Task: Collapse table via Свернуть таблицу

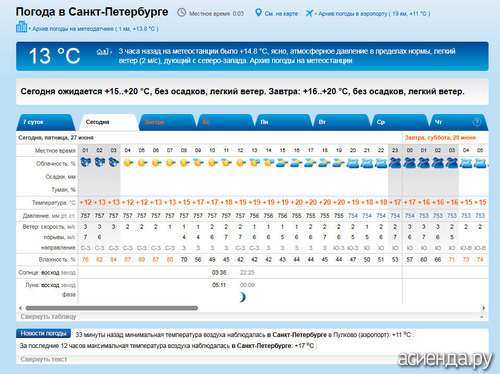Action: tap(48, 316)
